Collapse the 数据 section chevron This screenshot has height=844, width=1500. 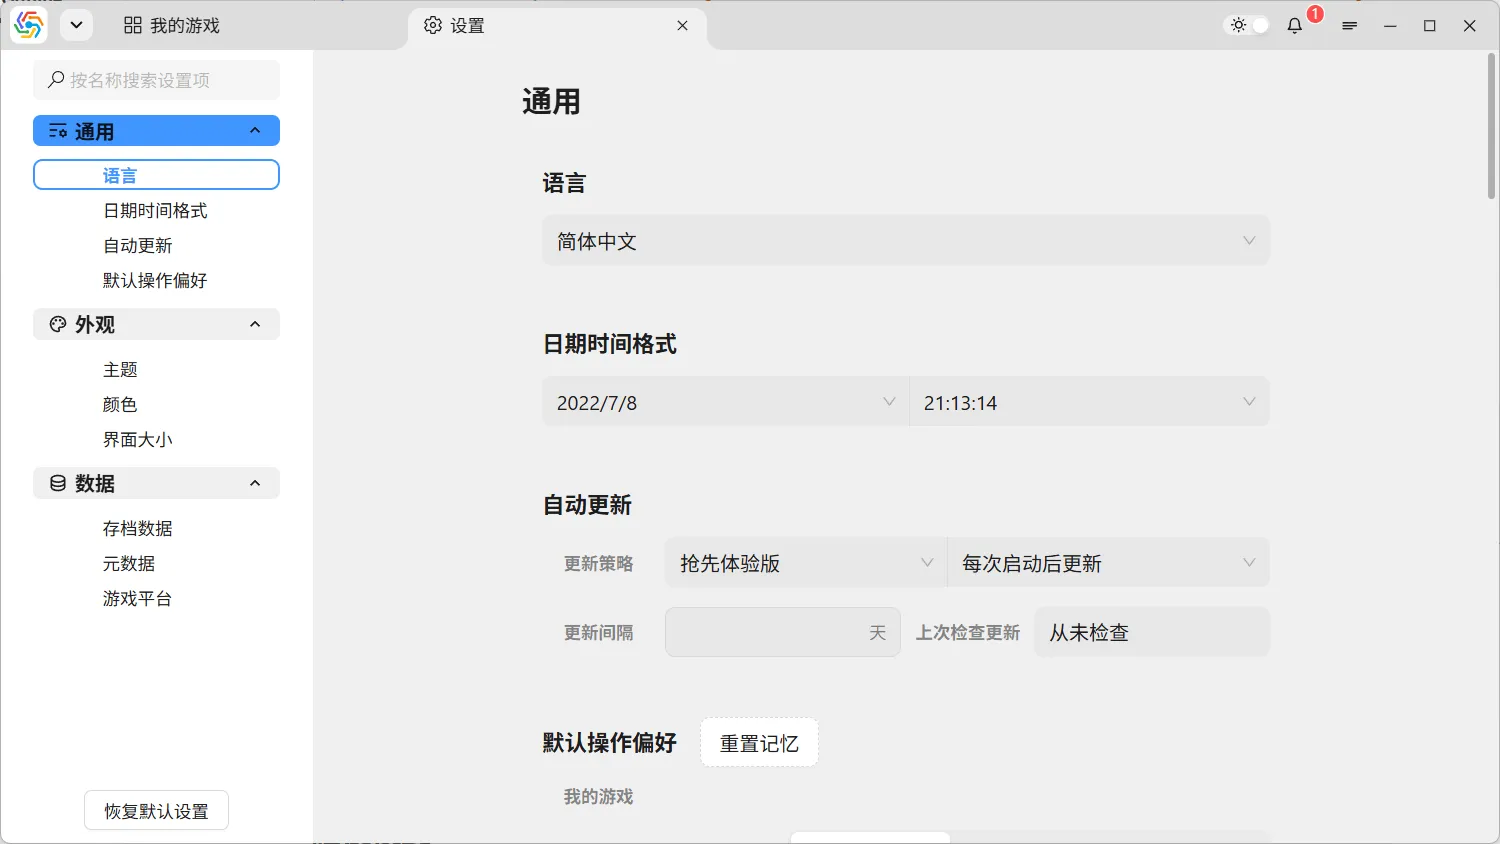[255, 483]
